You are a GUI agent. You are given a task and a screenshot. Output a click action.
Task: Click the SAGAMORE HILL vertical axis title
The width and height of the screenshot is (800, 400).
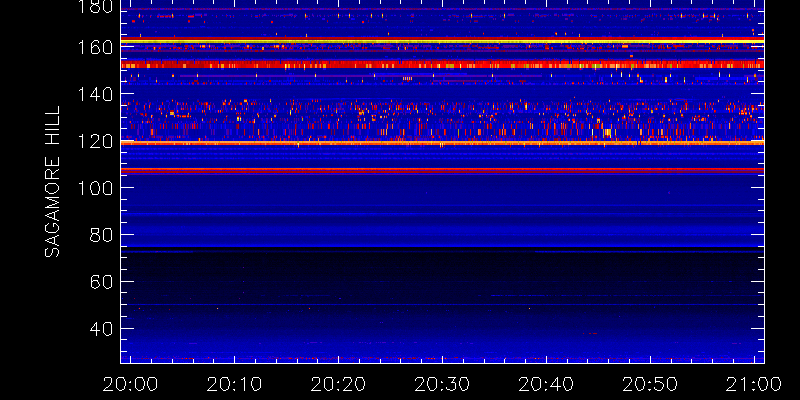pos(52,182)
